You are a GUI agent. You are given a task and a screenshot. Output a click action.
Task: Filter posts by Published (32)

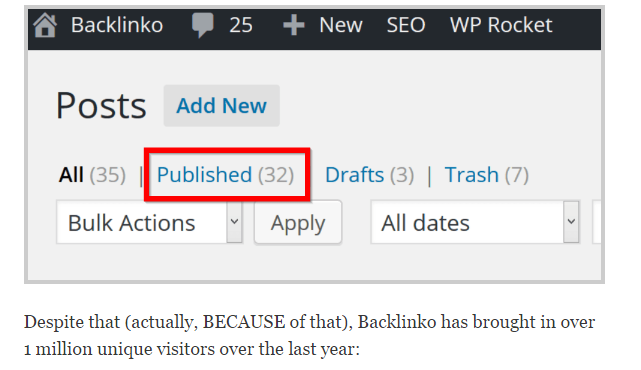click(225, 175)
